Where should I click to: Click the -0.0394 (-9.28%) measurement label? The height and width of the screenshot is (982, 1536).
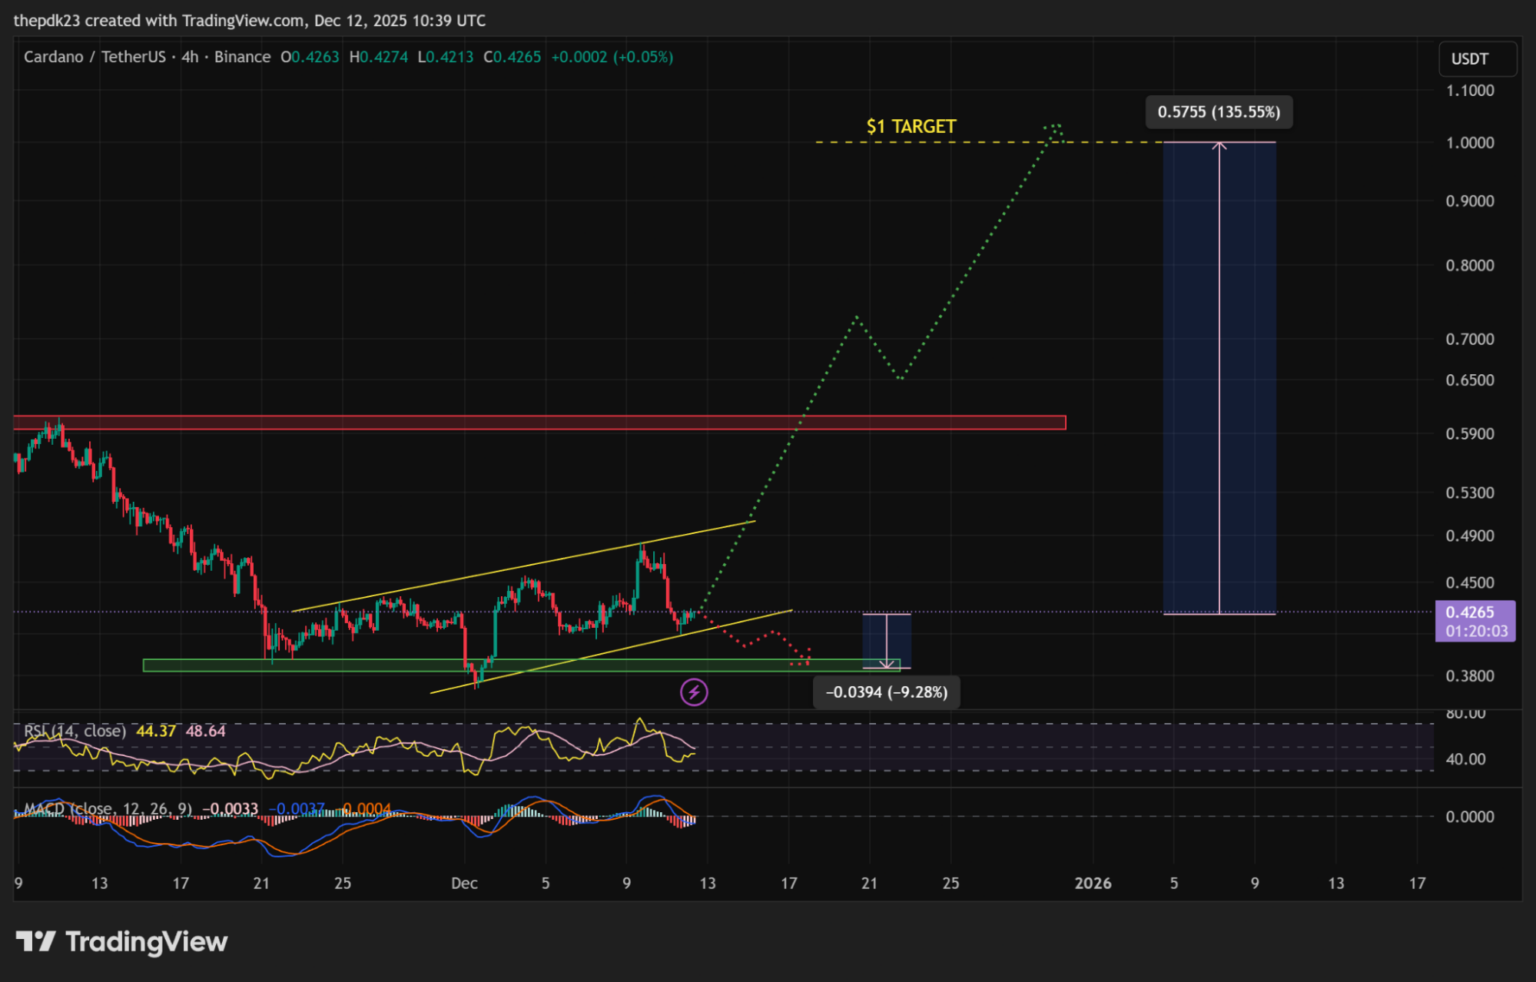click(886, 692)
